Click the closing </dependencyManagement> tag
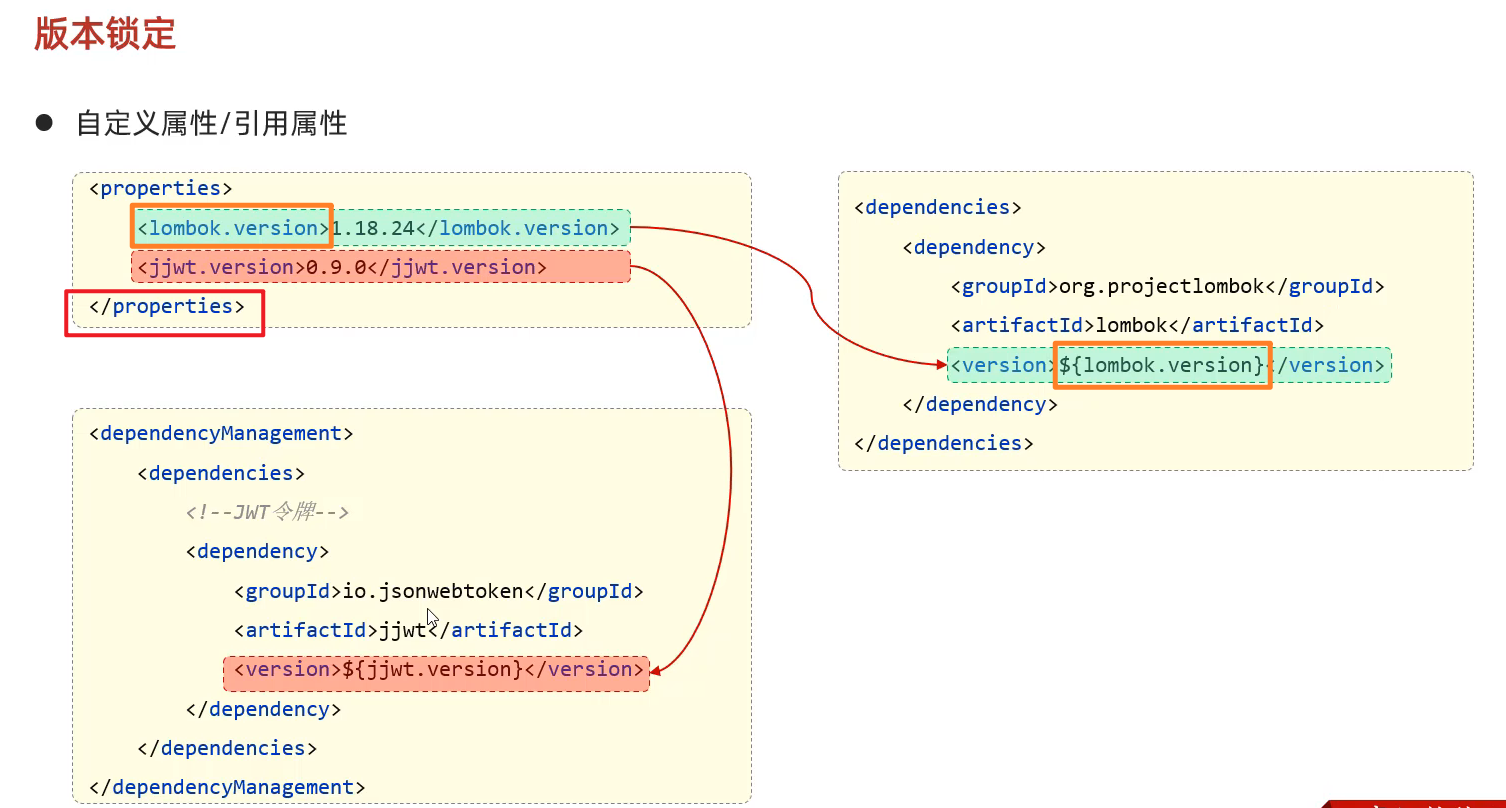 point(227,787)
